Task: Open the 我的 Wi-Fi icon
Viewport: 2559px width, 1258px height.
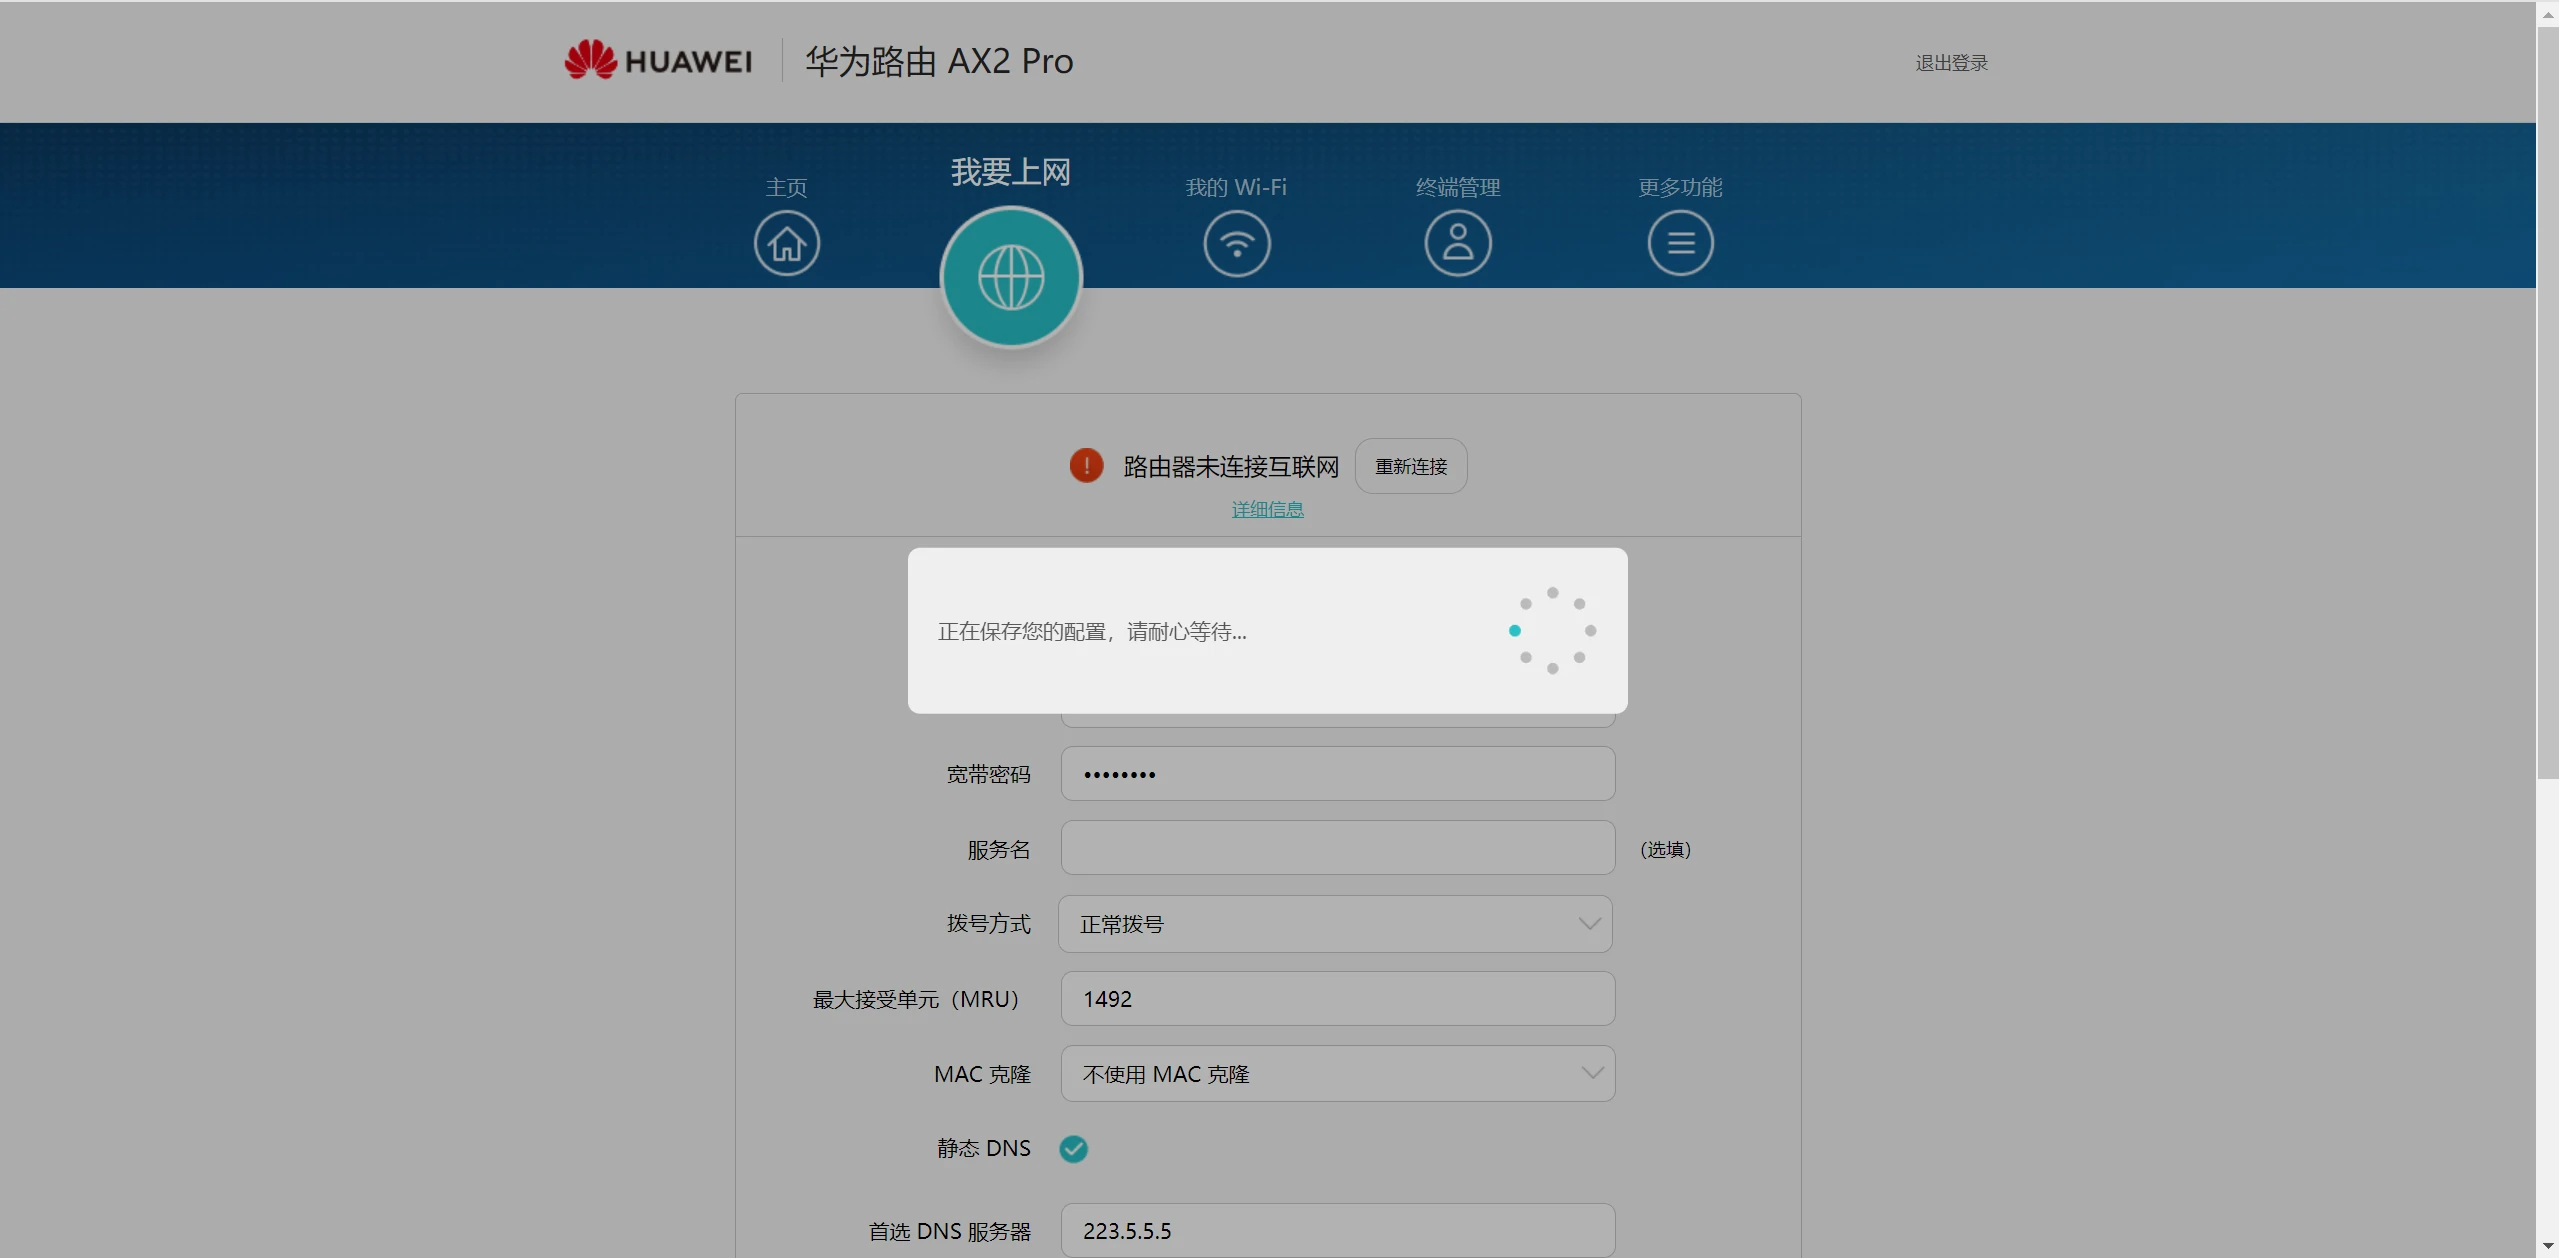Action: (1237, 243)
